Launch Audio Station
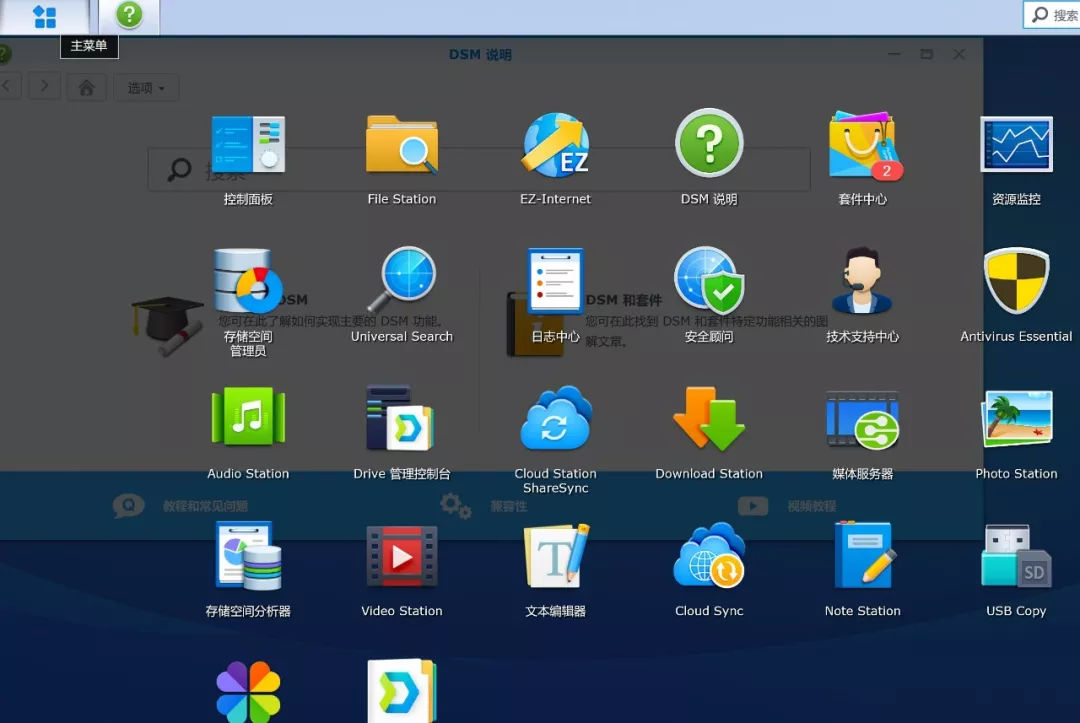This screenshot has height=723, width=1080. pyautogui.click(x=247, y=417)
